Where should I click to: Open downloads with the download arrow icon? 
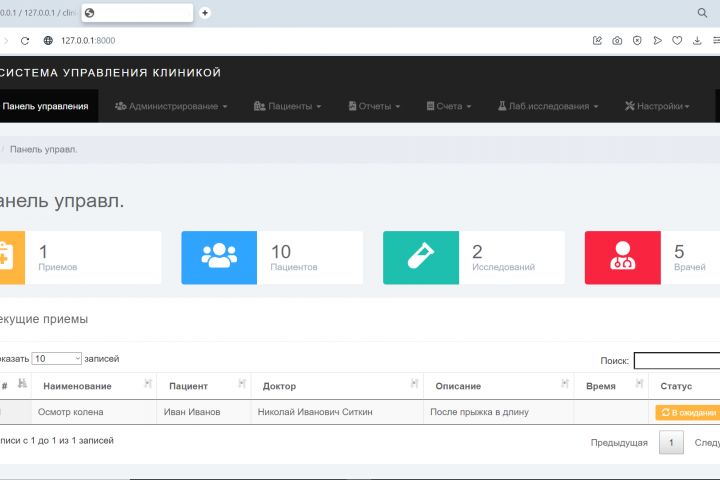697,40
